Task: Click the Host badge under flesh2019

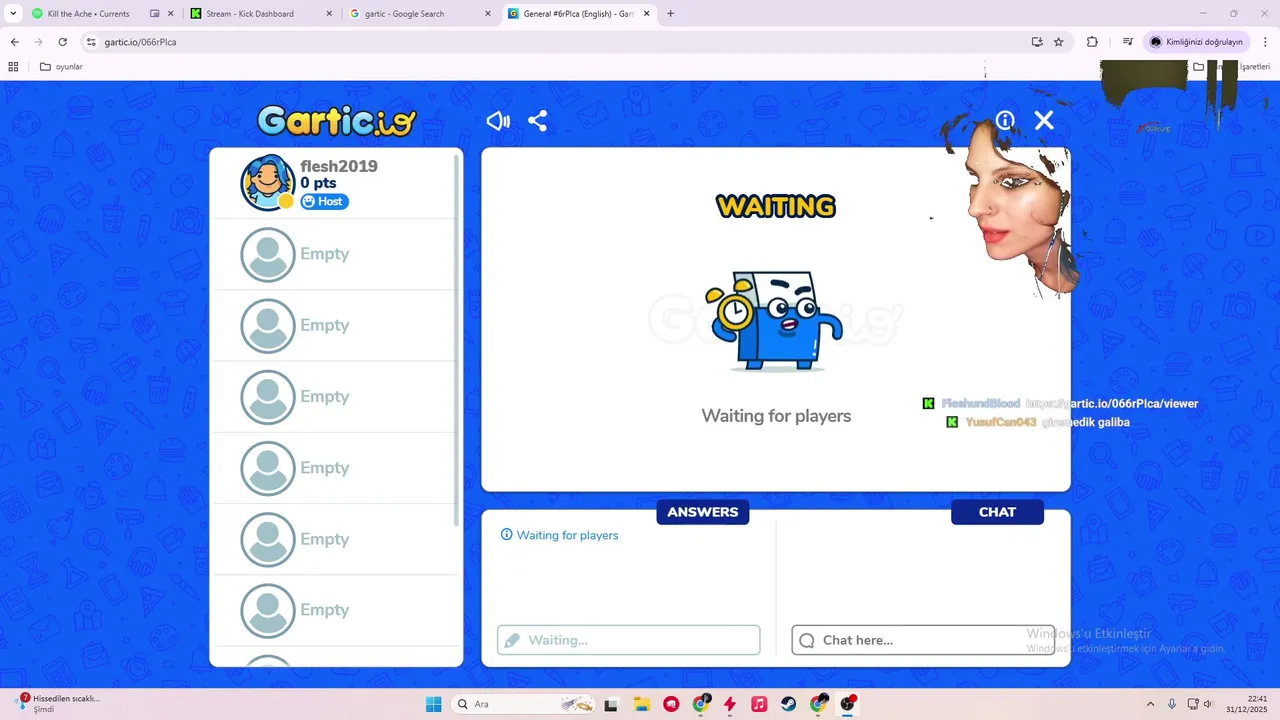Action: click(324, 201)
